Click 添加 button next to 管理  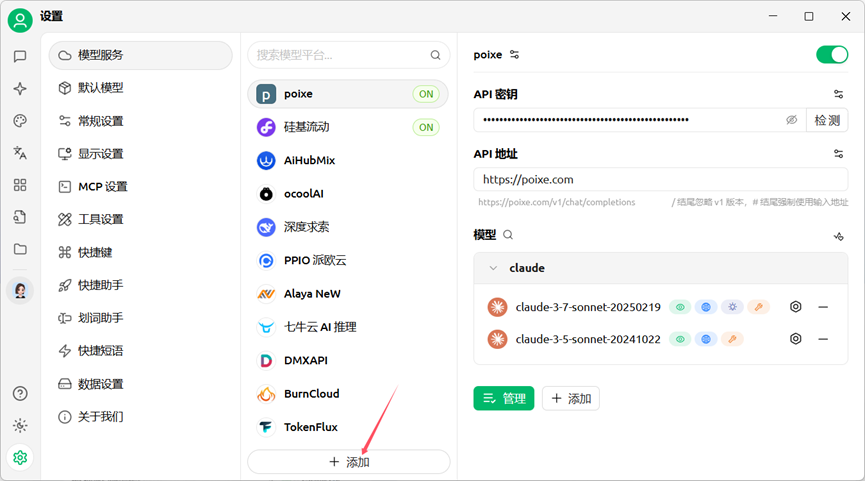coord(571,398)
